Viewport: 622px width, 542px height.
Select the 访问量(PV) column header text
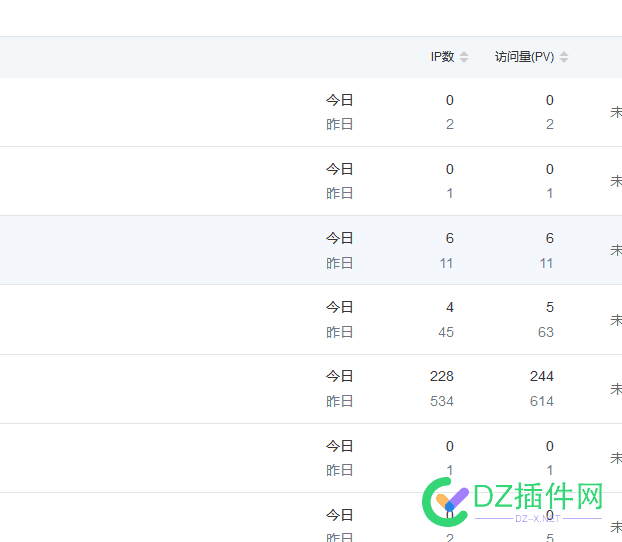click(x=524, y=57)
